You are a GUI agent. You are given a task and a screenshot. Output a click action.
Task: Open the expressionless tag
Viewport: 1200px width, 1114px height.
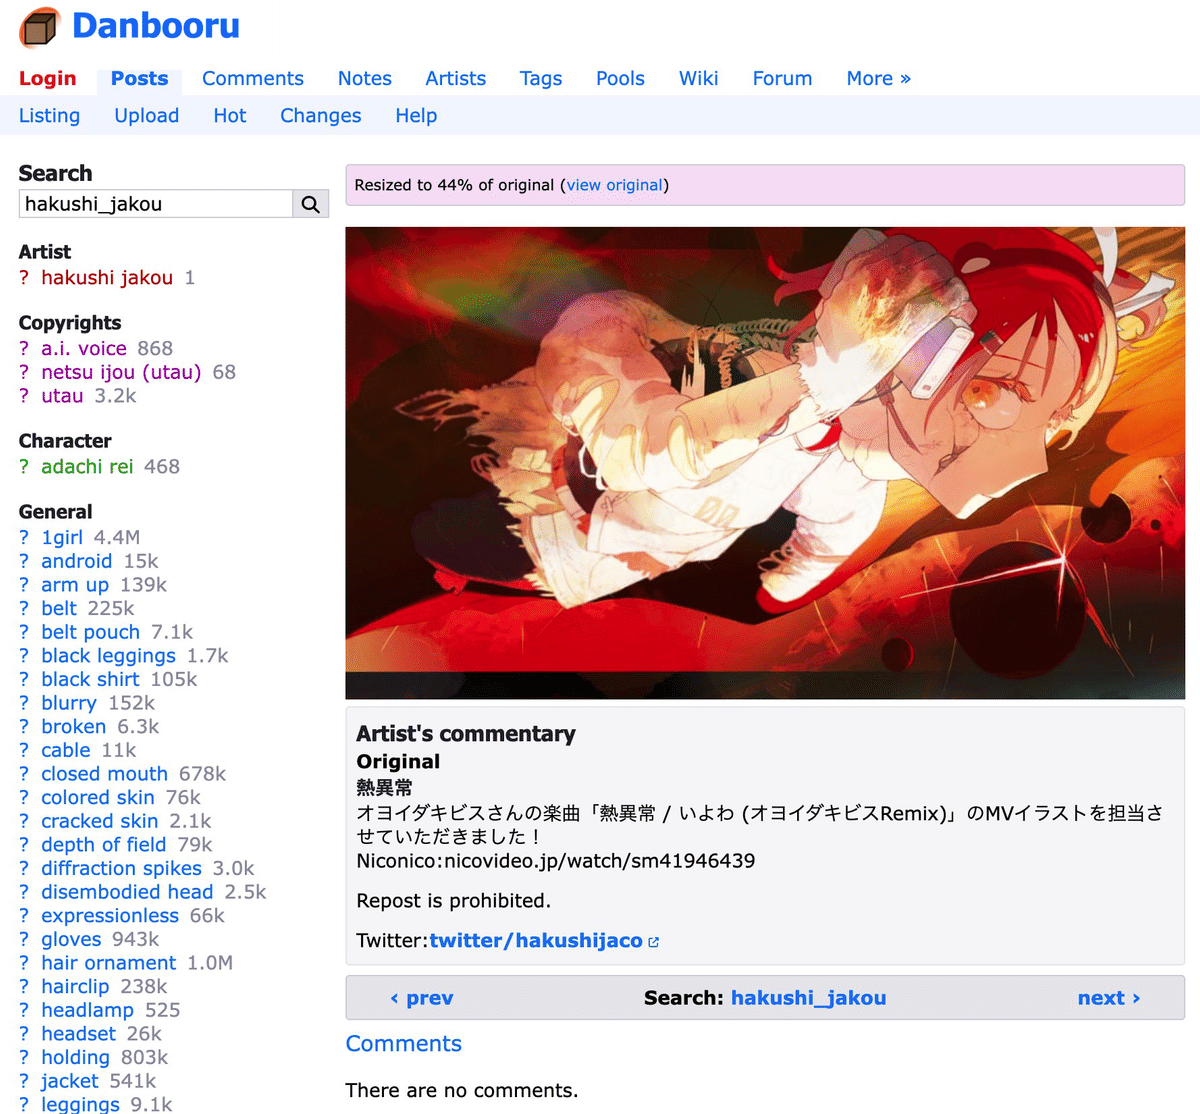pyautogui.click(x=110, y=916)
